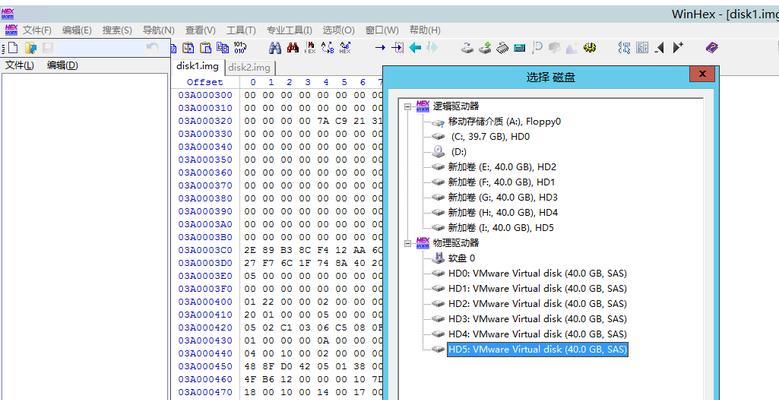Click the yellow gear options icon
Viewport: 779px width, 400px height.
(589, 48)
